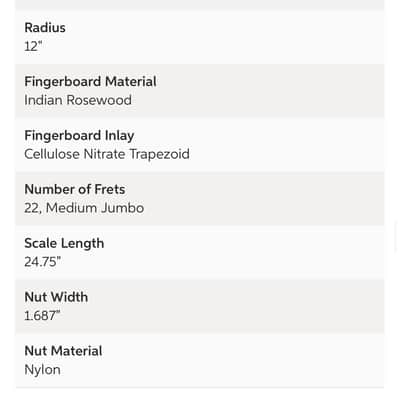Click Cellulose Nitrate Trapezoid text
This screenshot has width=400, height=400.
(x=107, y=154)
